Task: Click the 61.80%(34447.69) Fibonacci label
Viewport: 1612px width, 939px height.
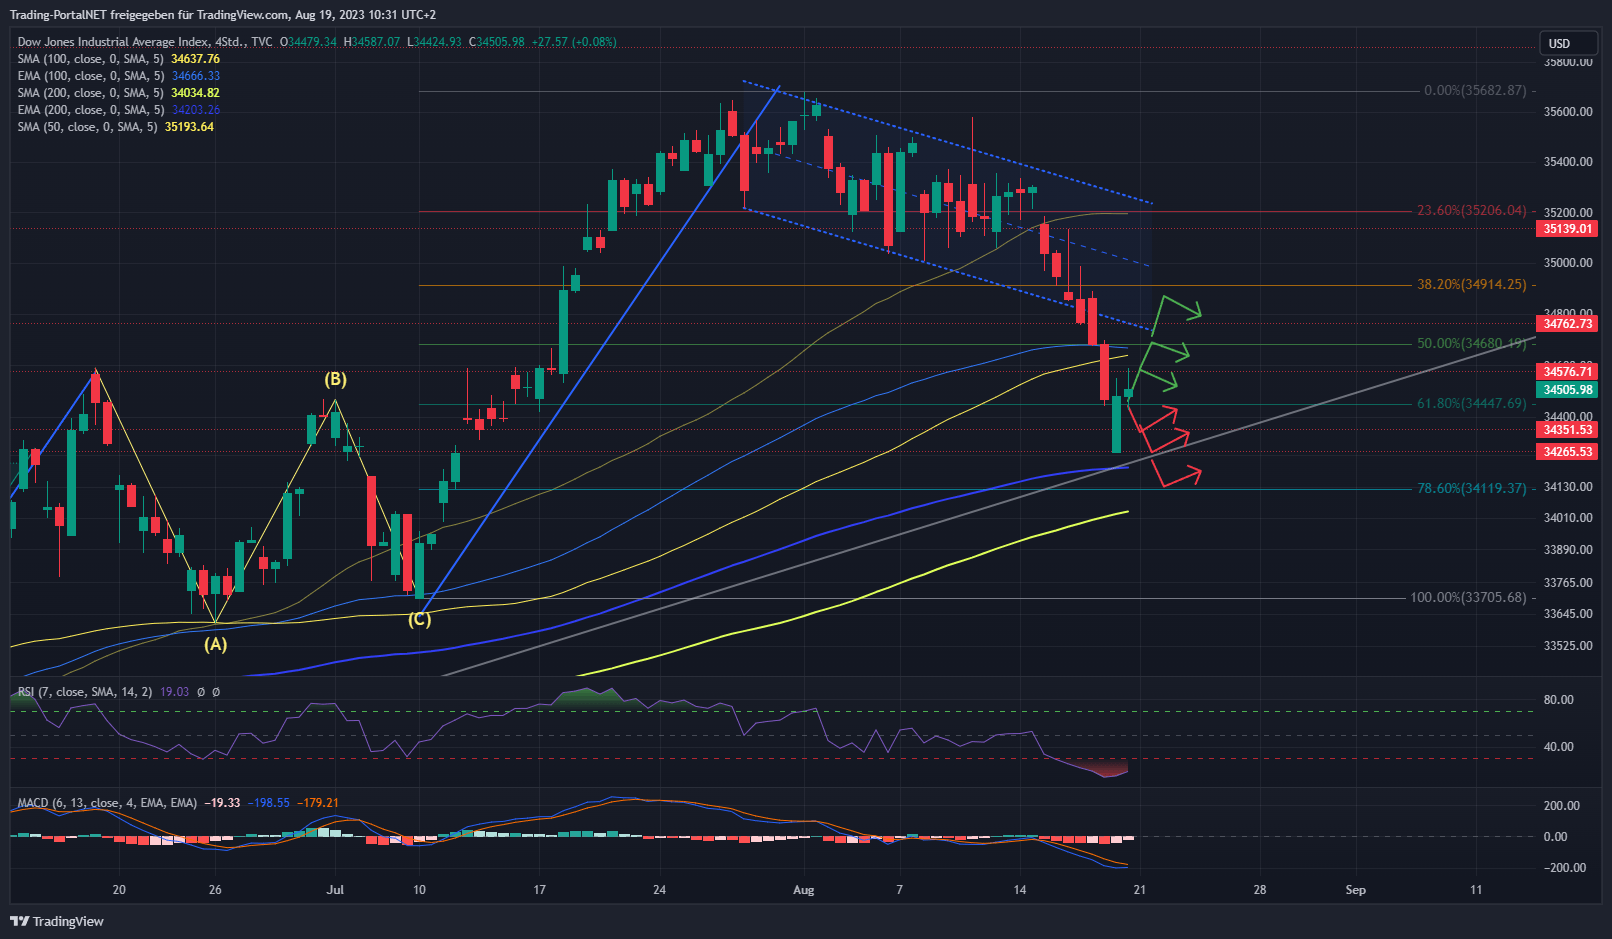Action: click(1471, 404)
